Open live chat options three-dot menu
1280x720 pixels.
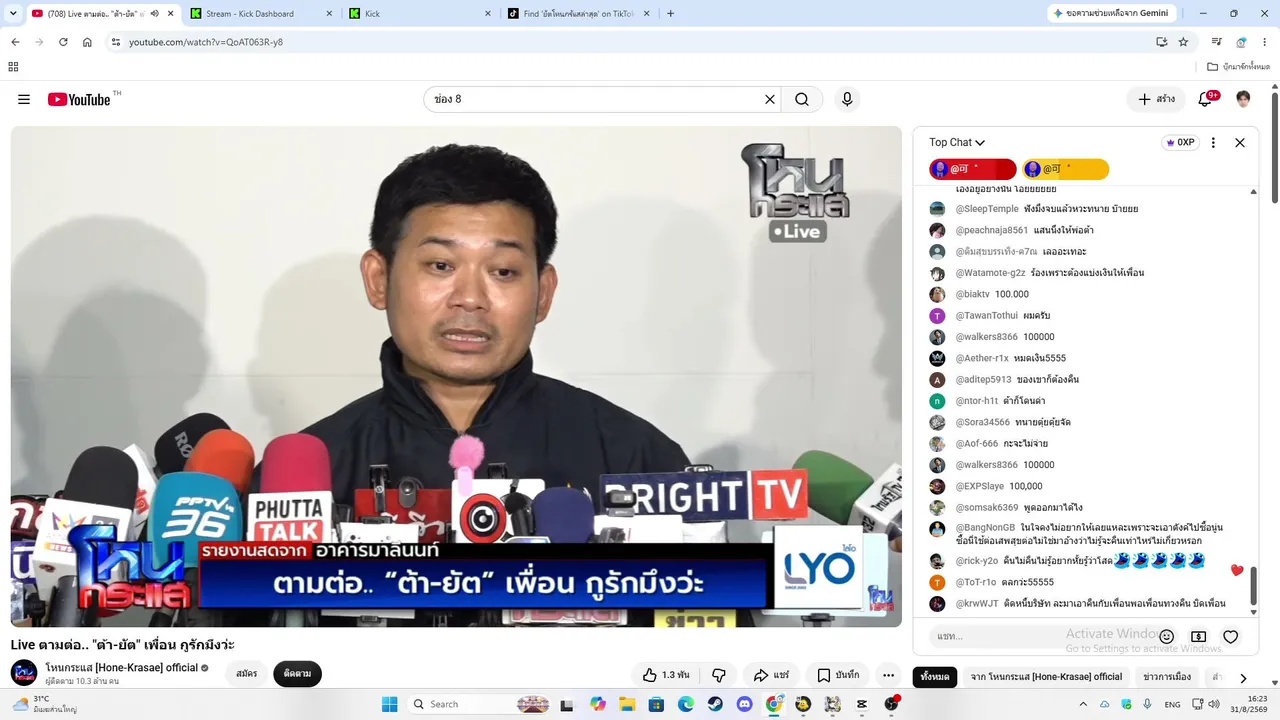pos(1213,143)
